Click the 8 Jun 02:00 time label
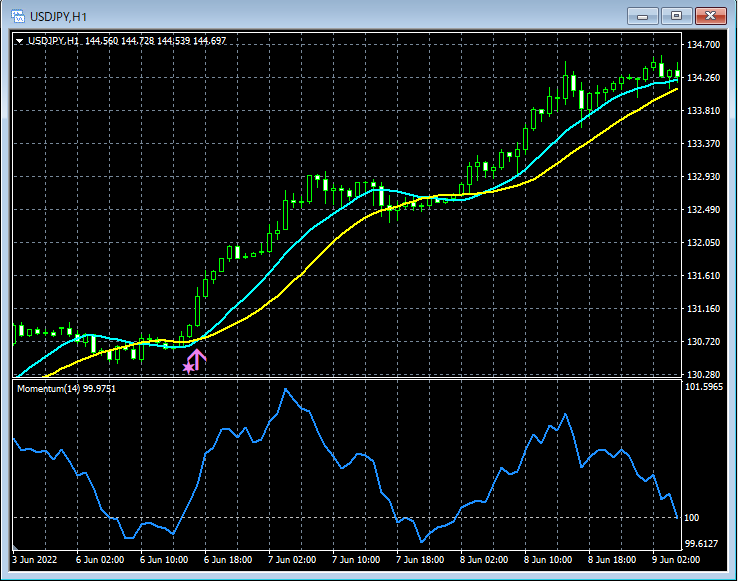 pos(484,560)
